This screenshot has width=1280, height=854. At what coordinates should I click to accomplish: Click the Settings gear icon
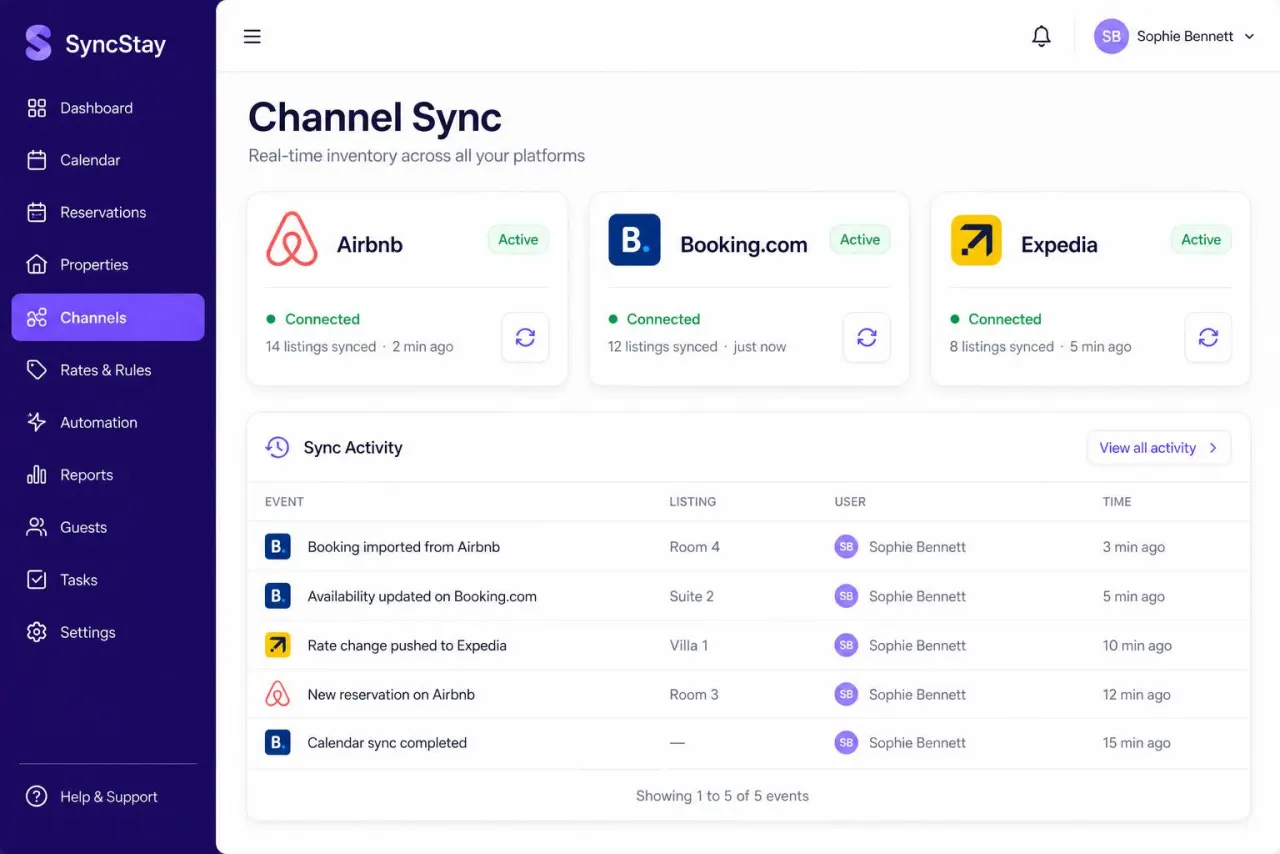(x=37, y=632)
